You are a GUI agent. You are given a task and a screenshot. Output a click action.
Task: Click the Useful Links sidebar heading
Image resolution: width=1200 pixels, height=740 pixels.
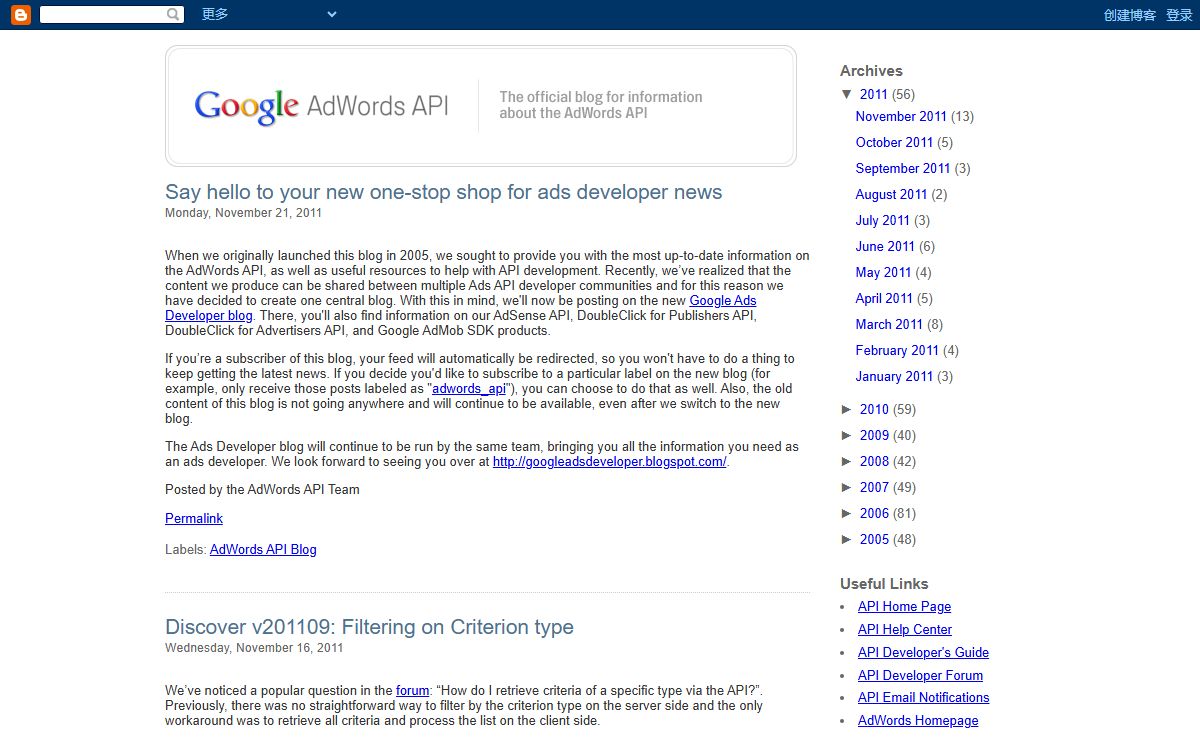[884, 584]
